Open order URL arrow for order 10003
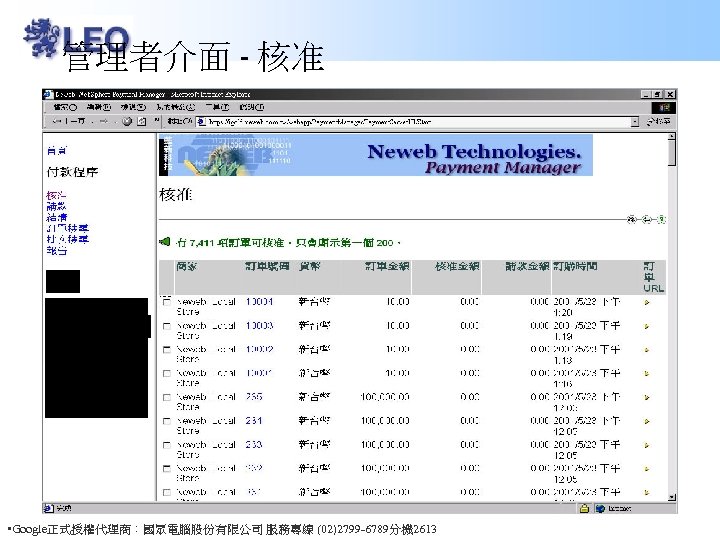The image size is (720, 540). [647, 326]
